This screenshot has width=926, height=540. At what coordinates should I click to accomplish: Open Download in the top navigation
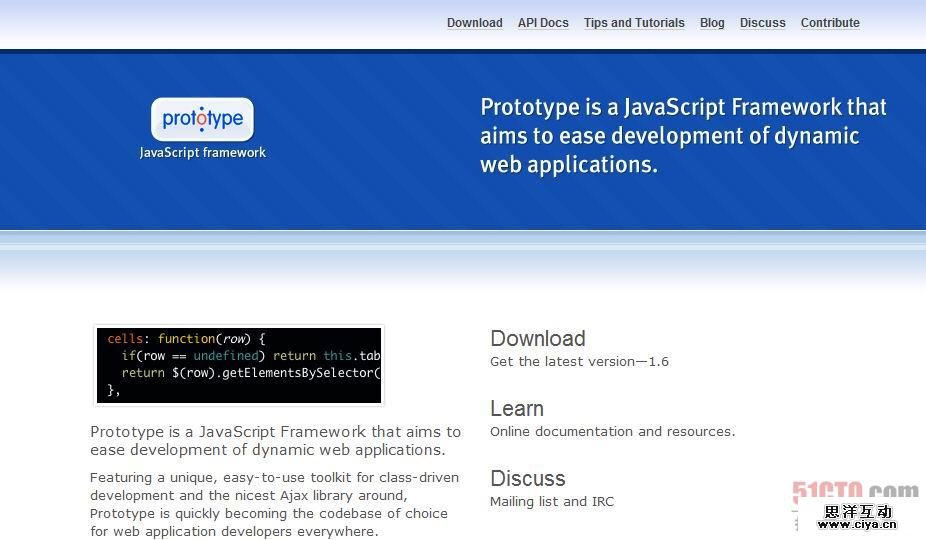(x=474, y=23)
